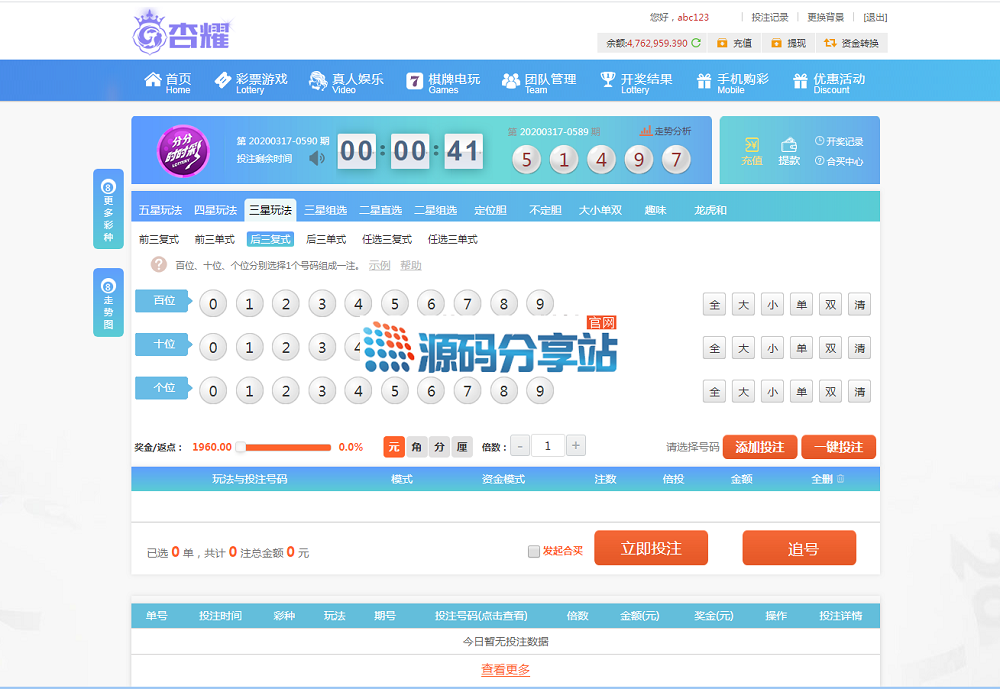The image size is (1000, 689).
Task: Refresh the account balance
Action: tap(696, 43)
